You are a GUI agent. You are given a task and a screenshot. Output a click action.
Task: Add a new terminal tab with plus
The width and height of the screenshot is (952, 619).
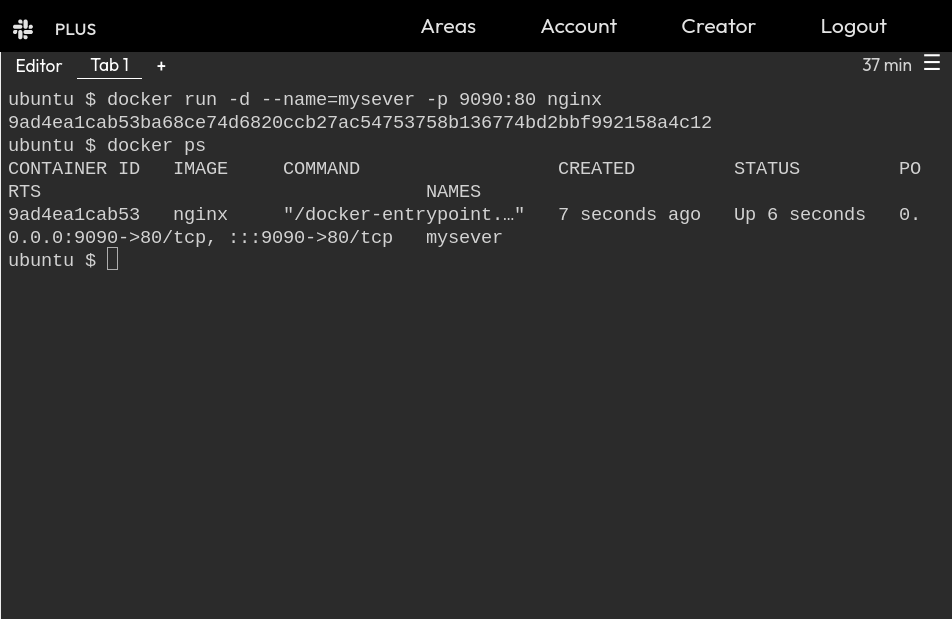point(161,66)
